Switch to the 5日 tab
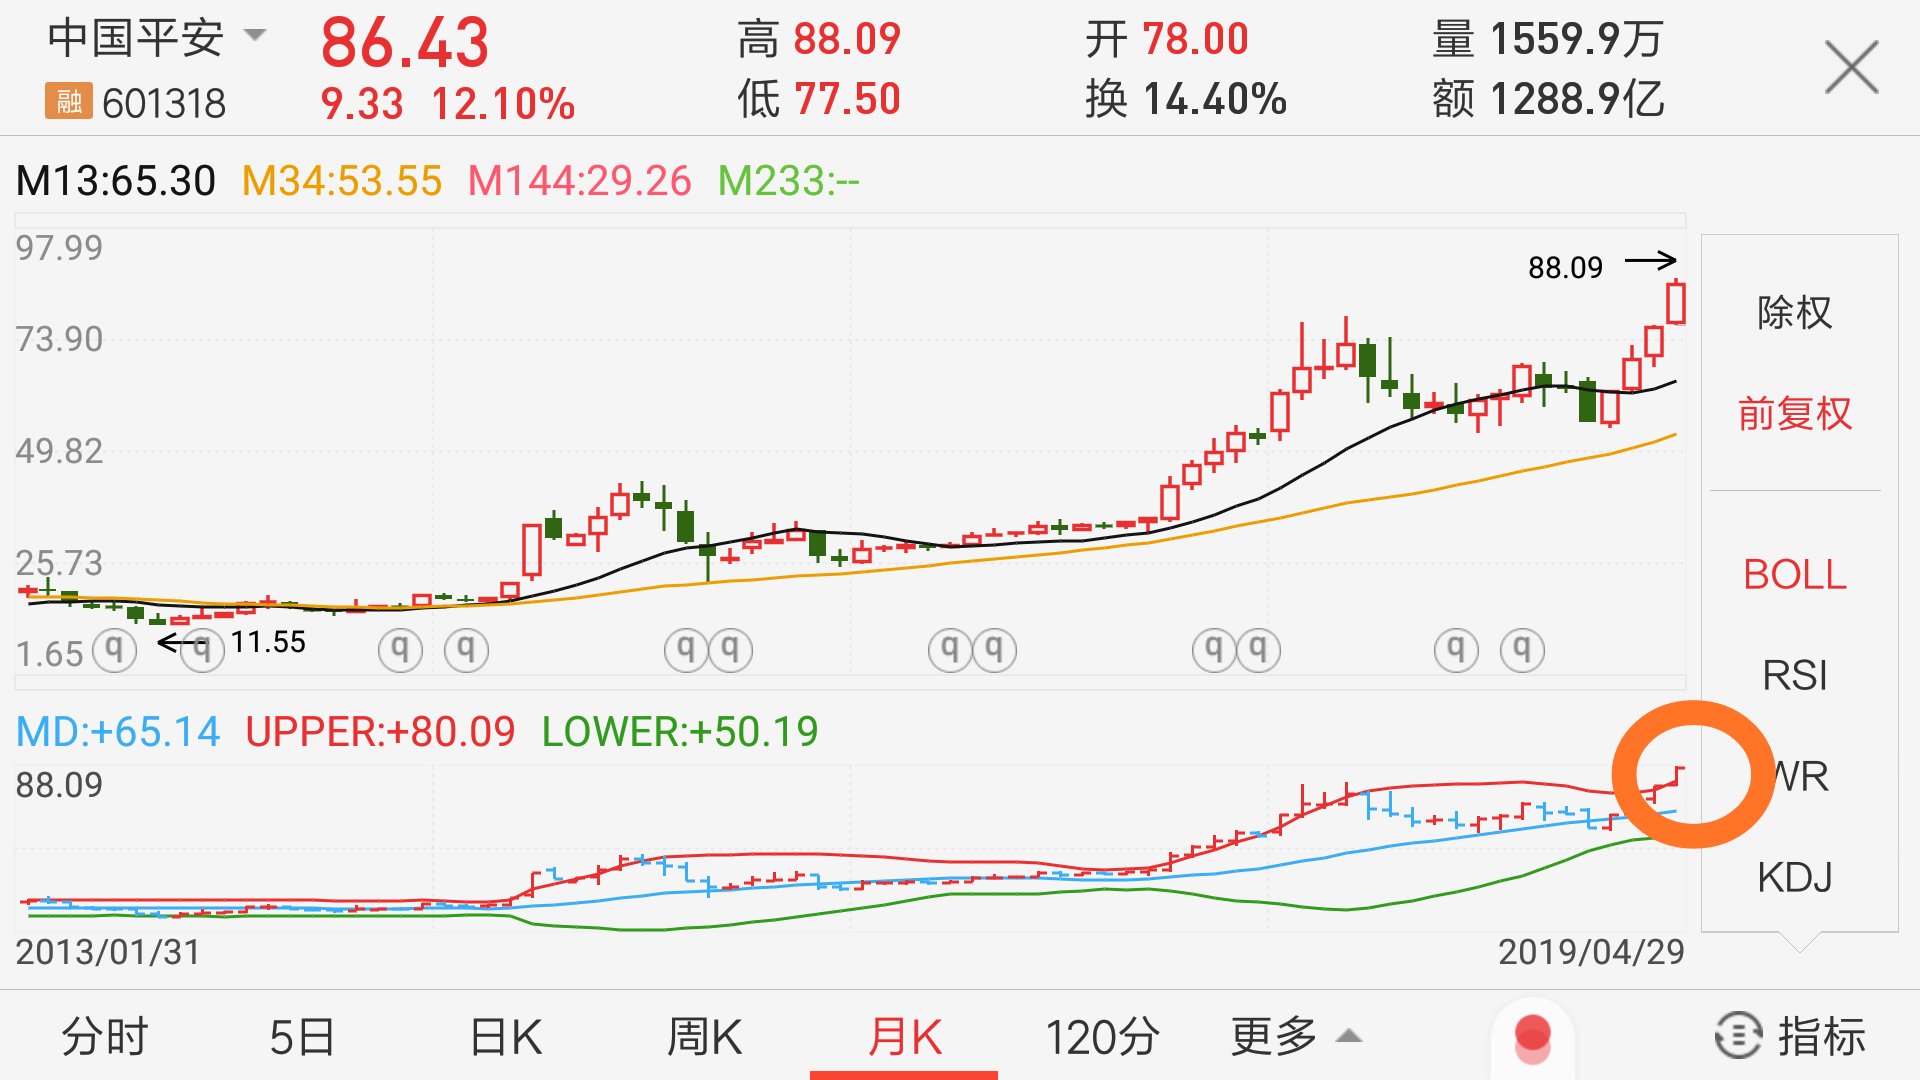 [x=301, y=1037]
